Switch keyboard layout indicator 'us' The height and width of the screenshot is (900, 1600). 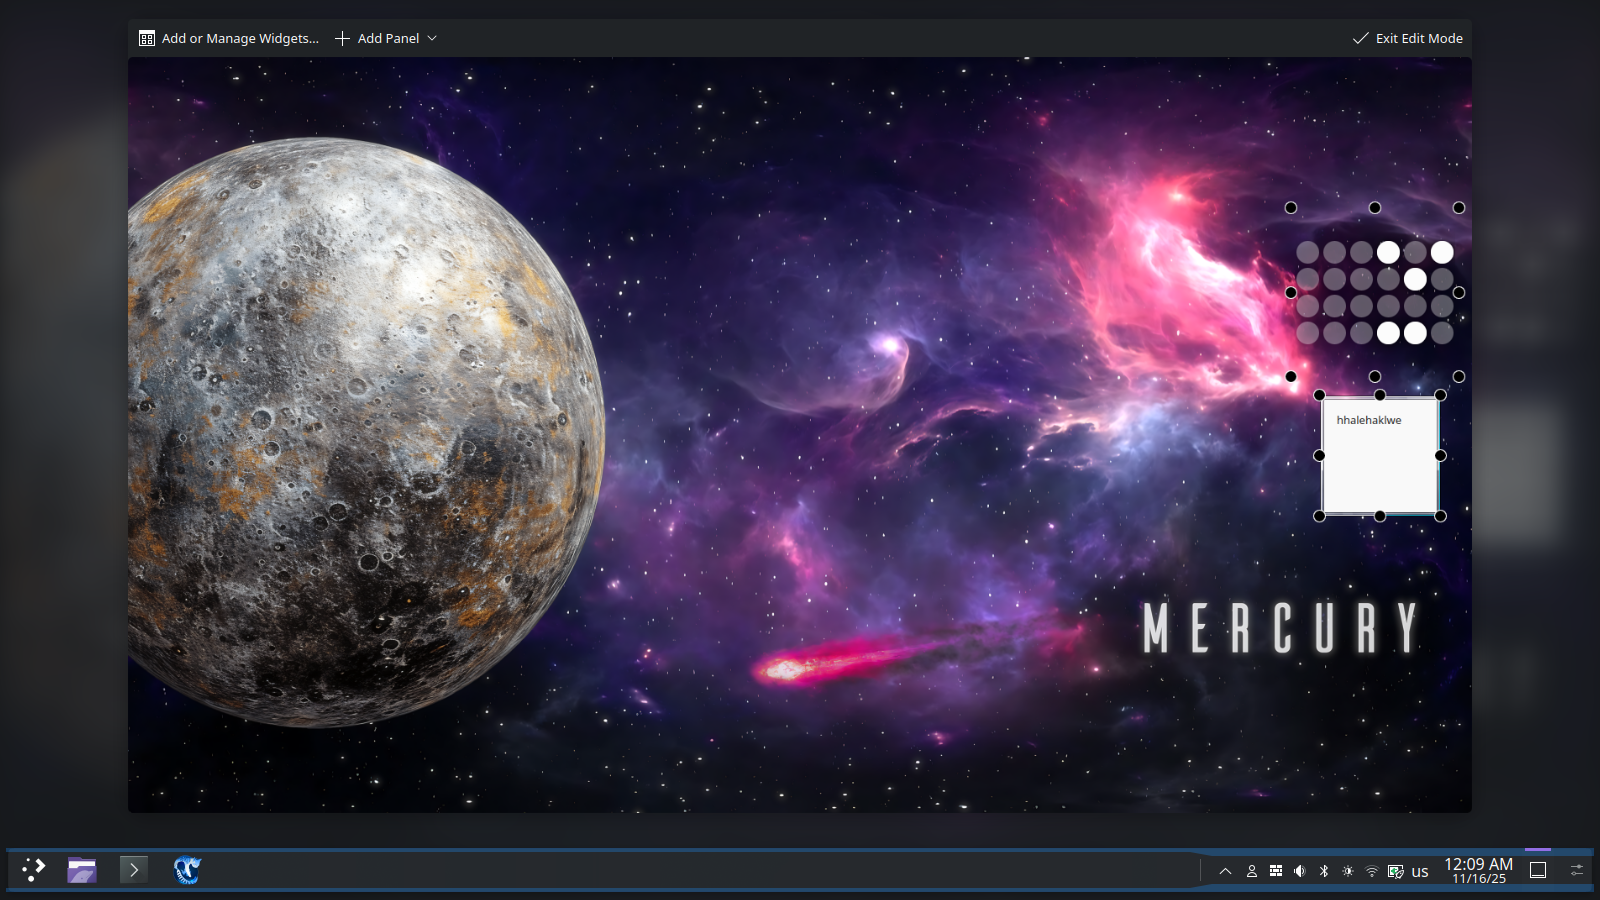tap(1420, 871)
